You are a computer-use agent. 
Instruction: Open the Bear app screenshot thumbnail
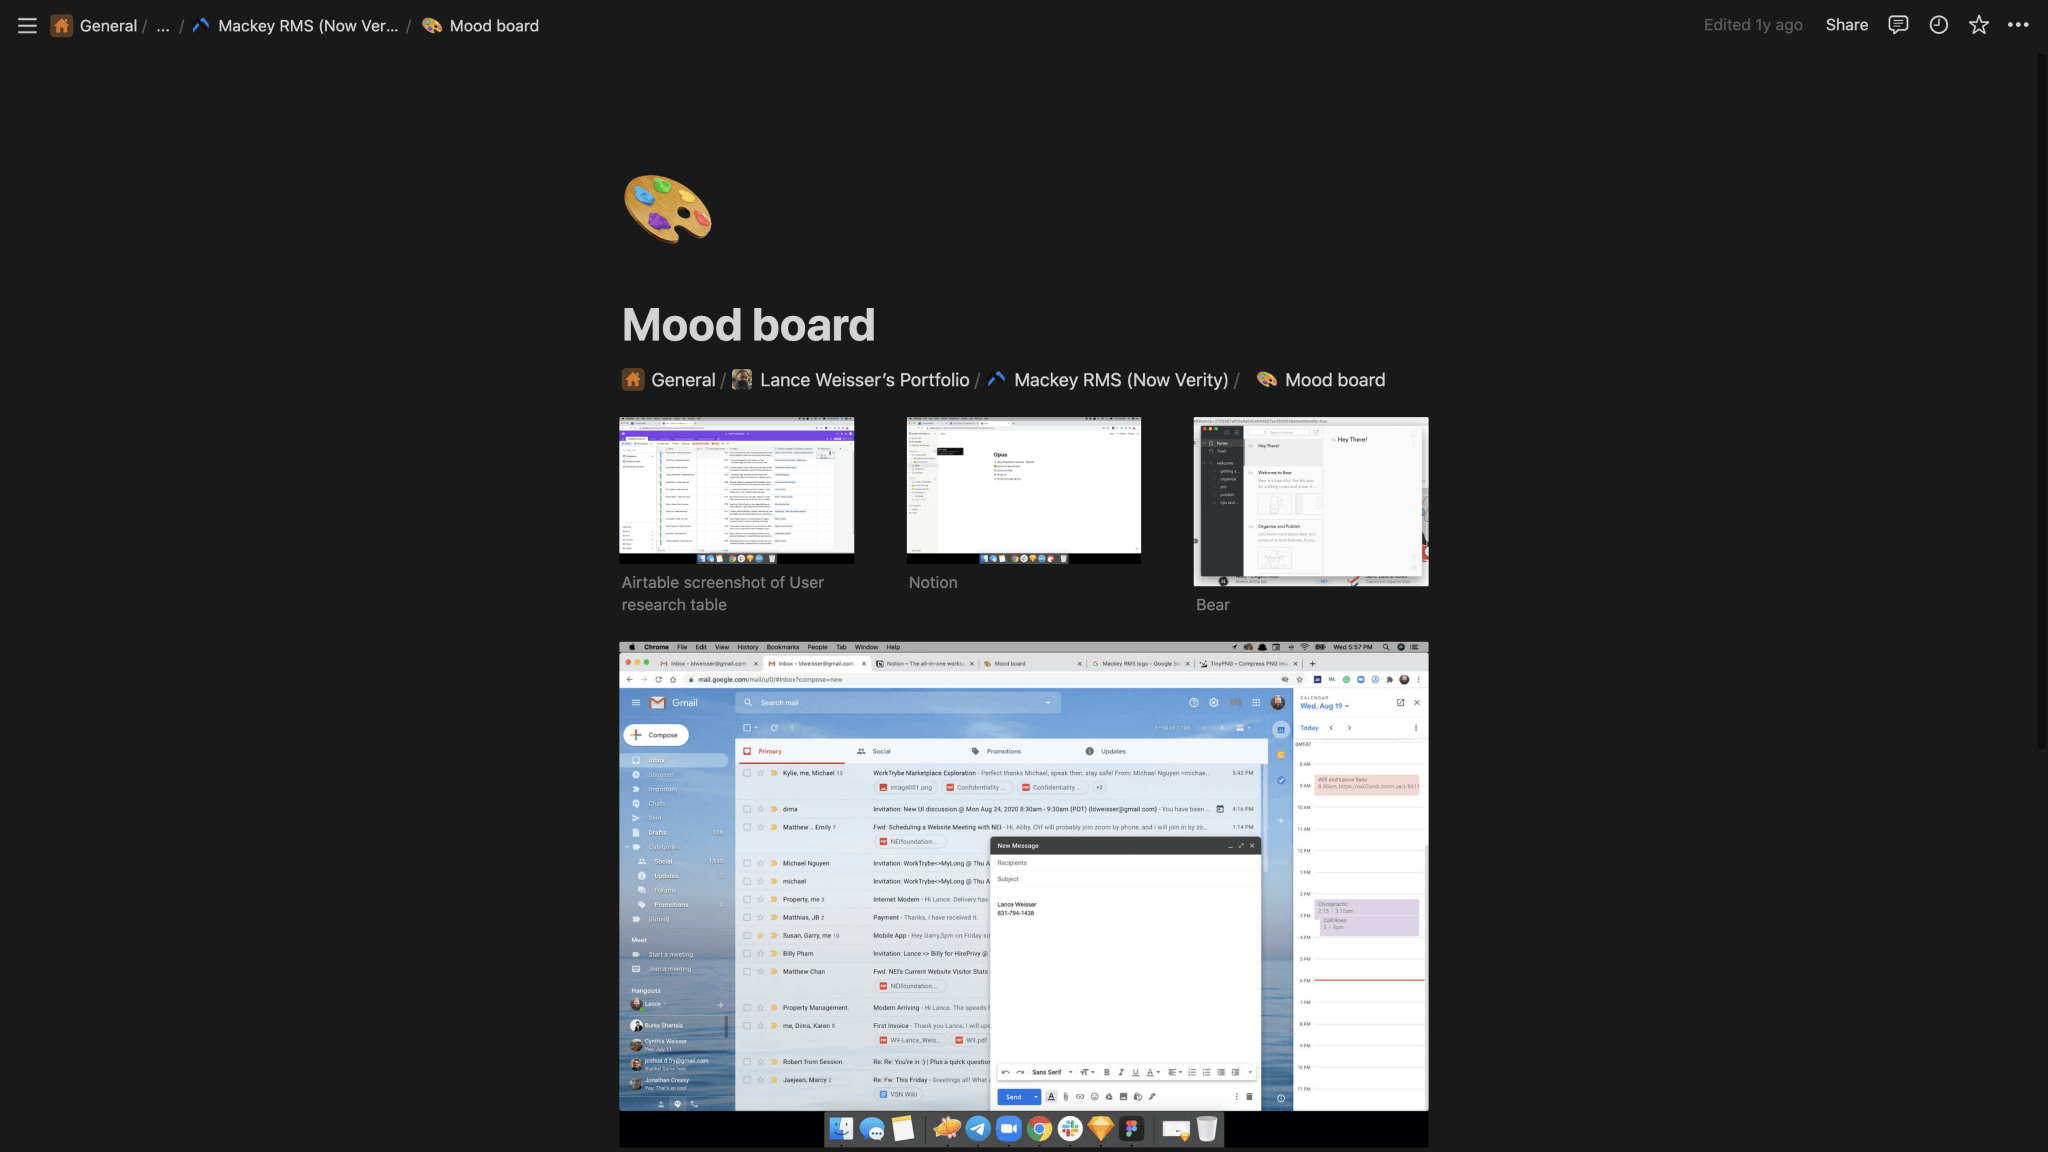click(1310, 501)
